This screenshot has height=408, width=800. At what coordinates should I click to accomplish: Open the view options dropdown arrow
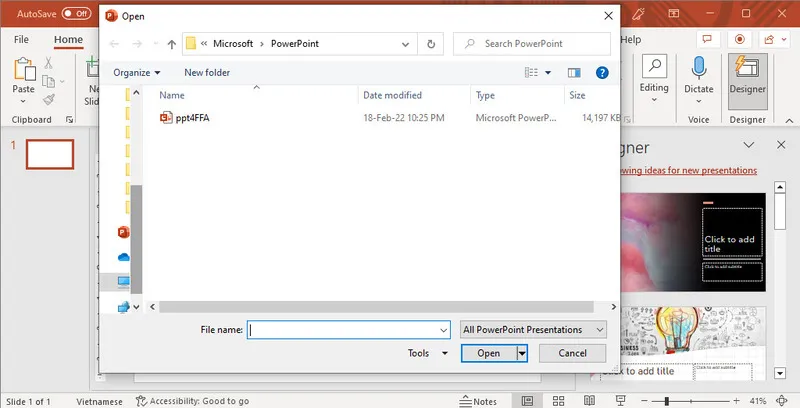point(548,73)
